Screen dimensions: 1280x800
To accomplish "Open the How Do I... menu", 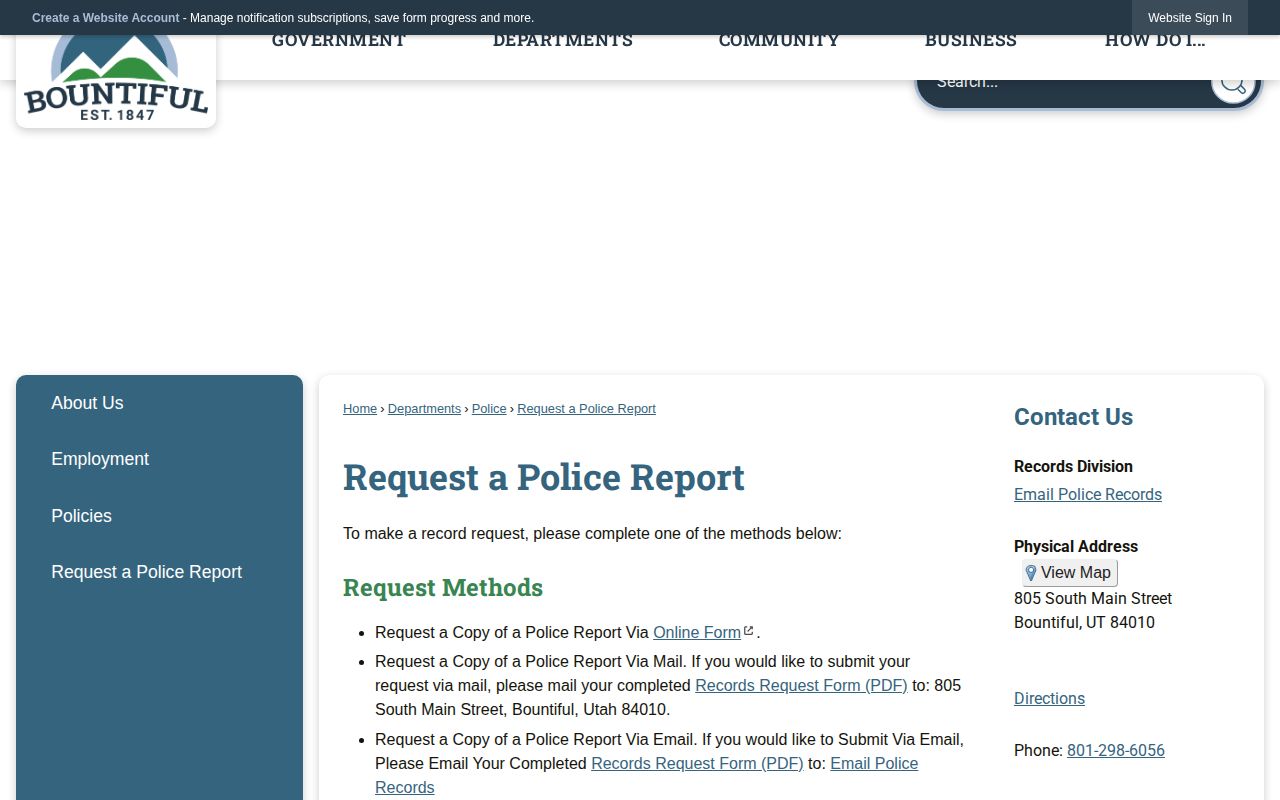I will click(1155, 41).
